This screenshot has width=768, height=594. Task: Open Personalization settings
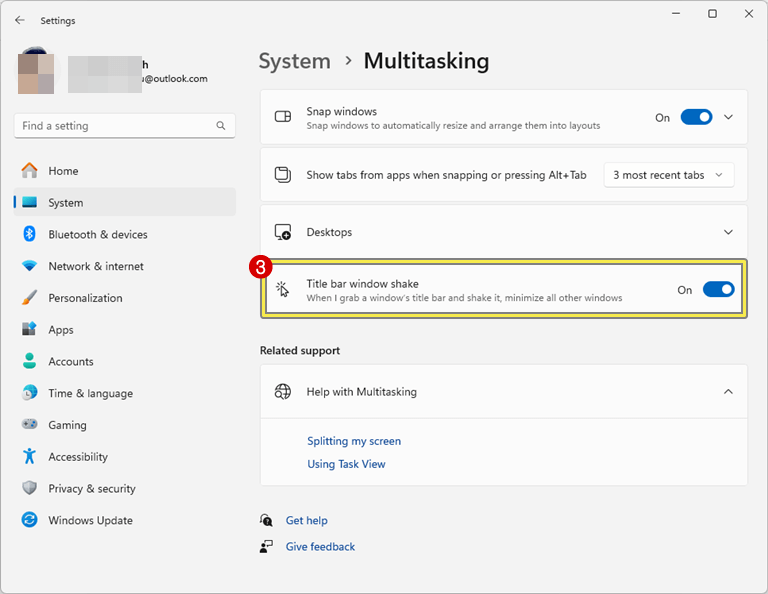[x=124, y=298]
